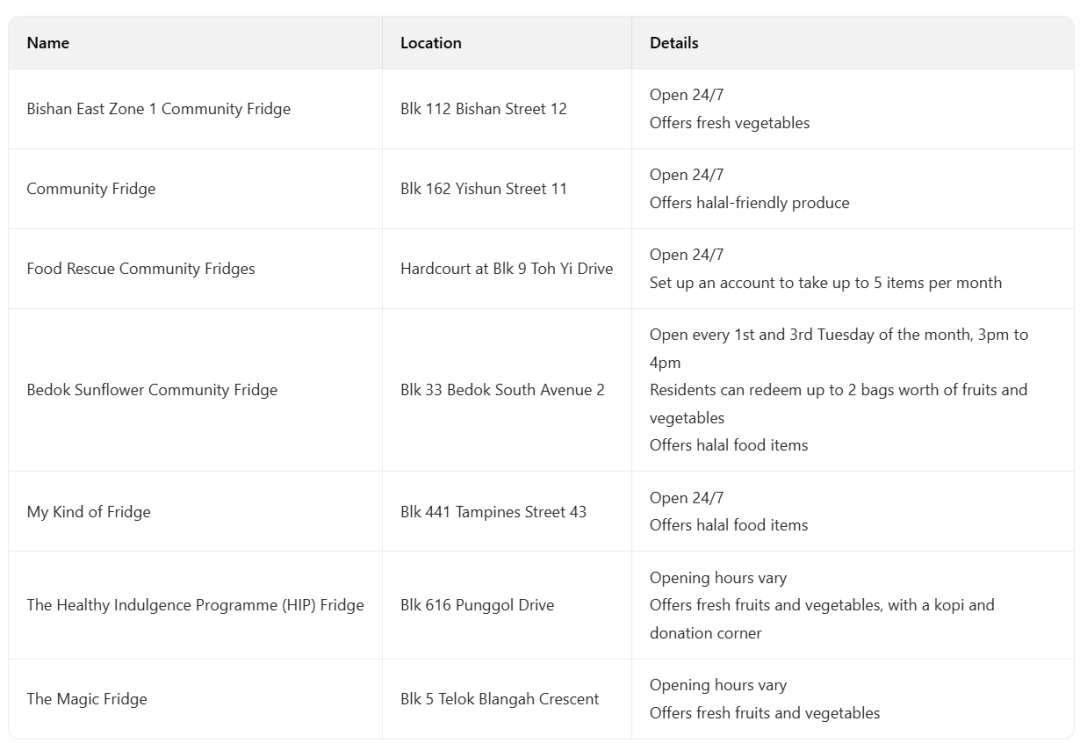Viewport: 1080px width, 743px height.
Task: Click the Blk 441 Tampines Street 43 location
Action: pyautogui.click(x=493, y=512)
